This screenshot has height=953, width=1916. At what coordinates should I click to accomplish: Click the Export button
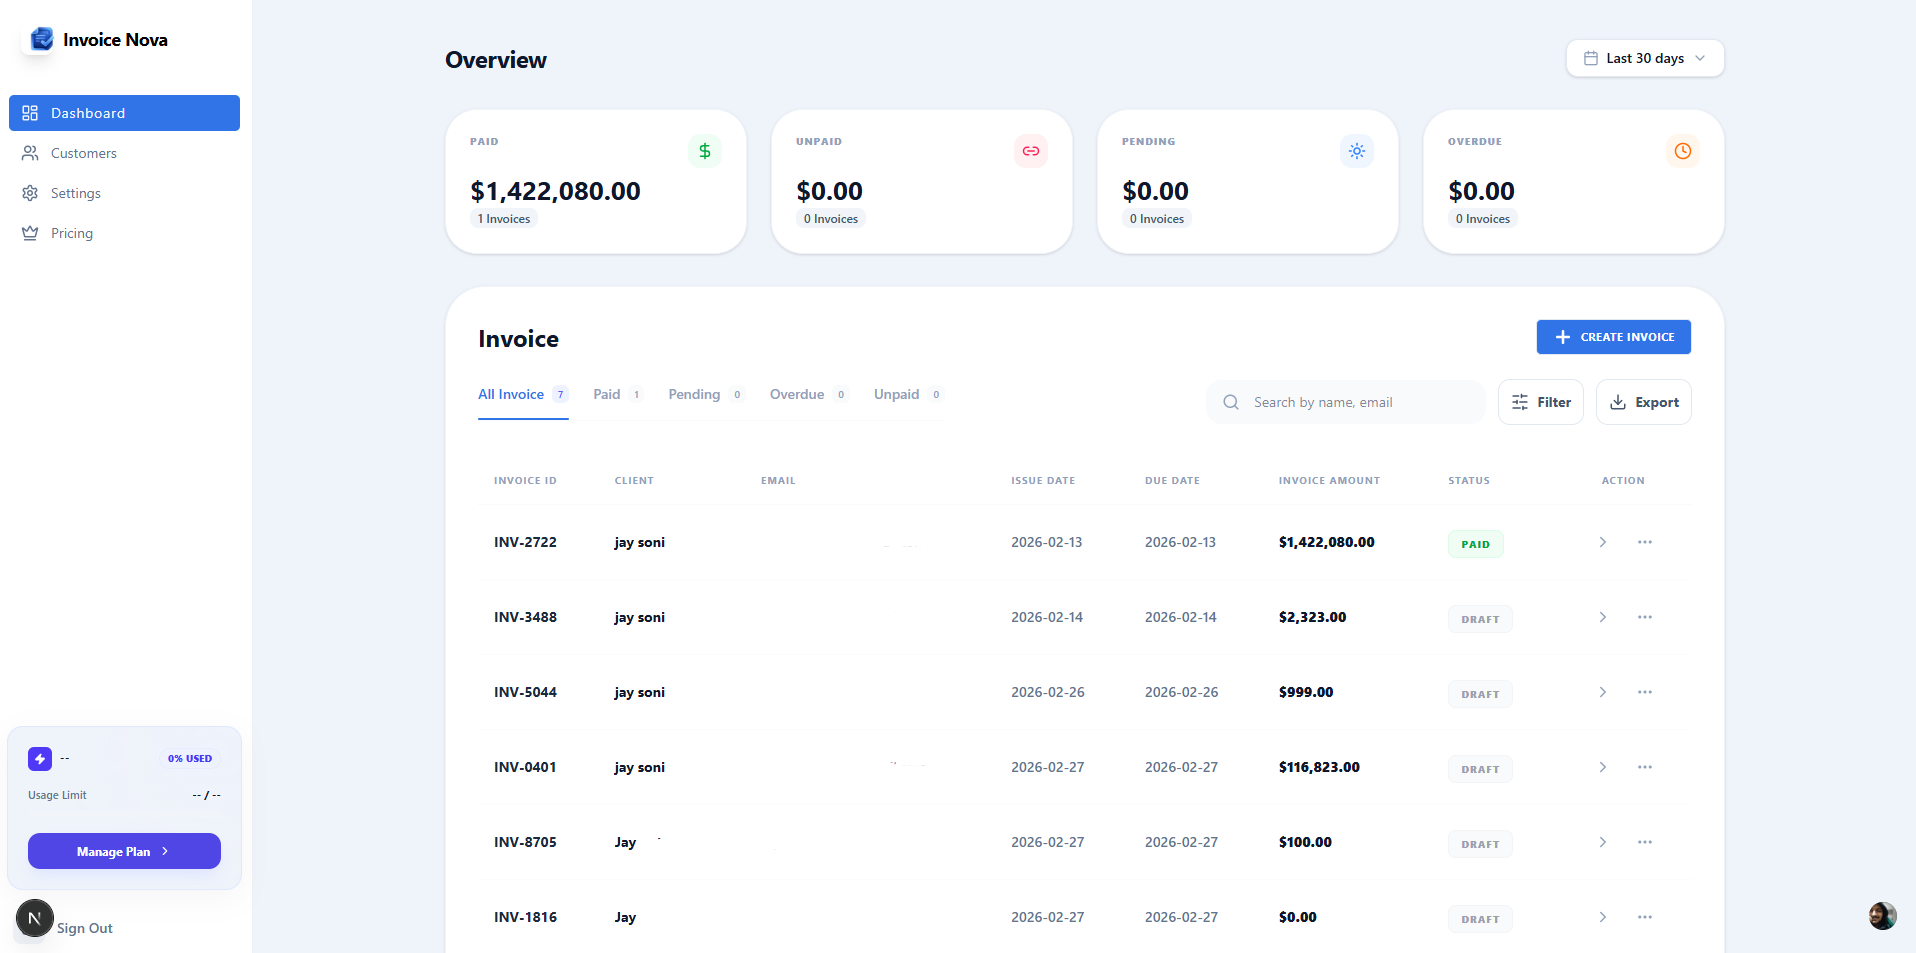tap(1644, 402)
